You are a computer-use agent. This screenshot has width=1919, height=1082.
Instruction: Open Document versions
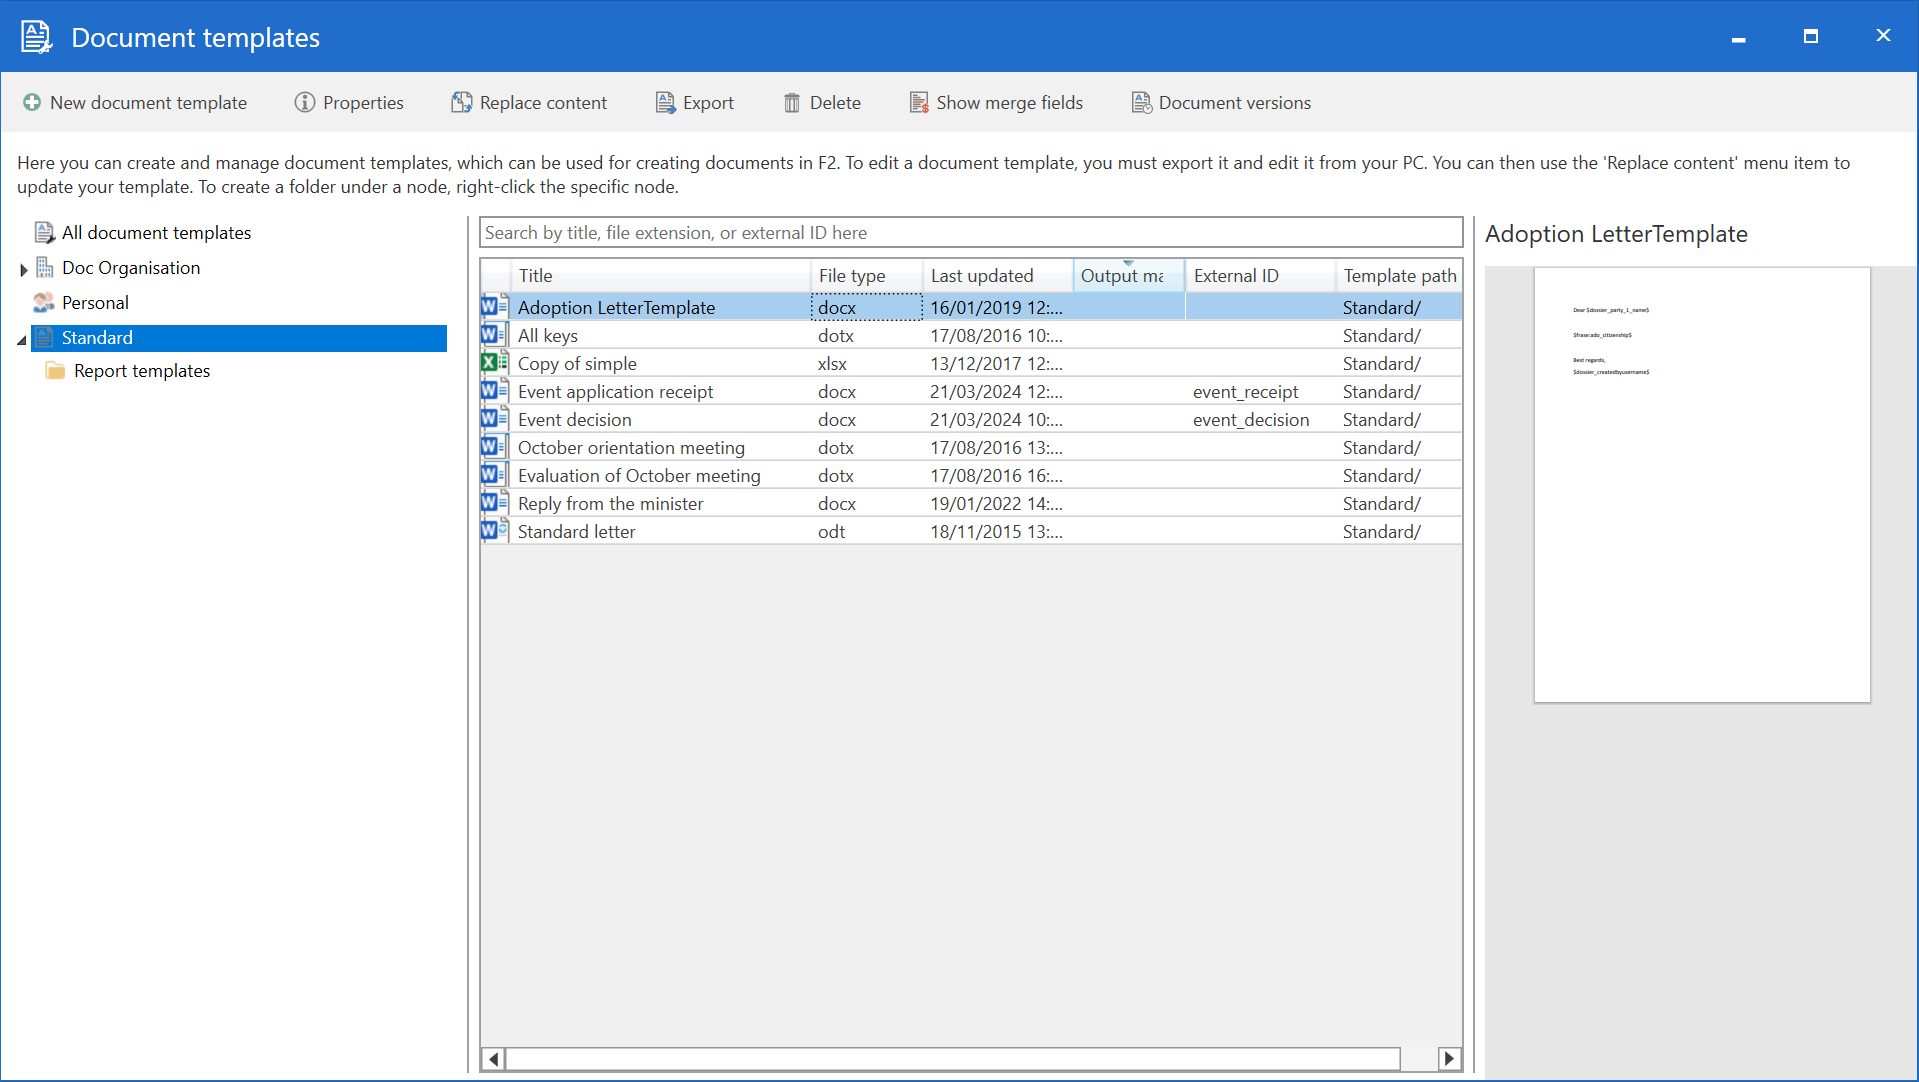coord(1221,103)
